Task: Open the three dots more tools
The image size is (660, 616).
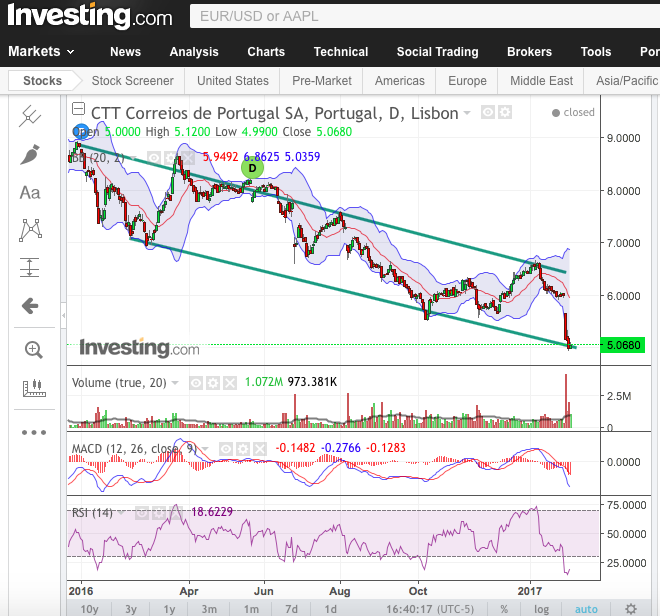Action: [34, 432]
